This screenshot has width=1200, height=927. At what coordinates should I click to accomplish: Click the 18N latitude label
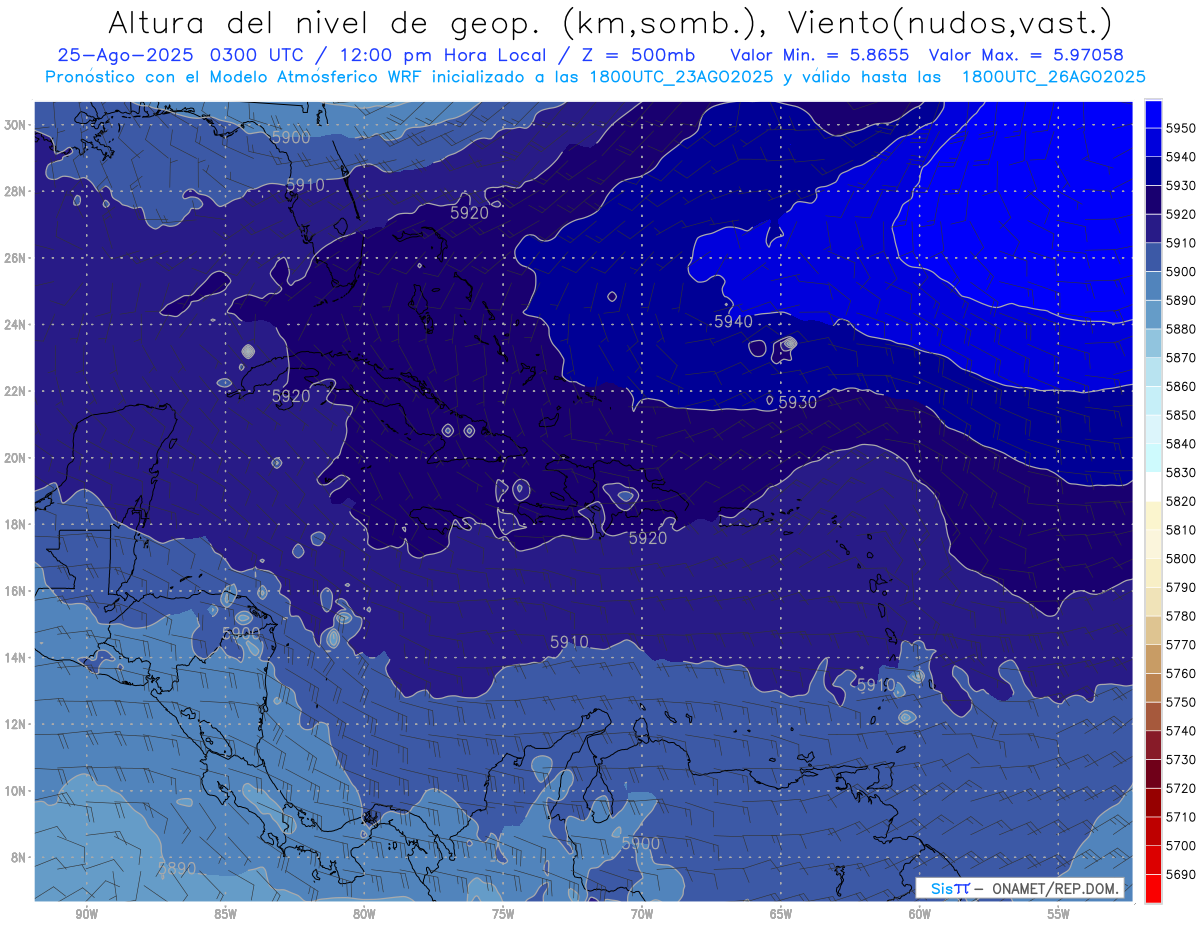pos(14,525)
